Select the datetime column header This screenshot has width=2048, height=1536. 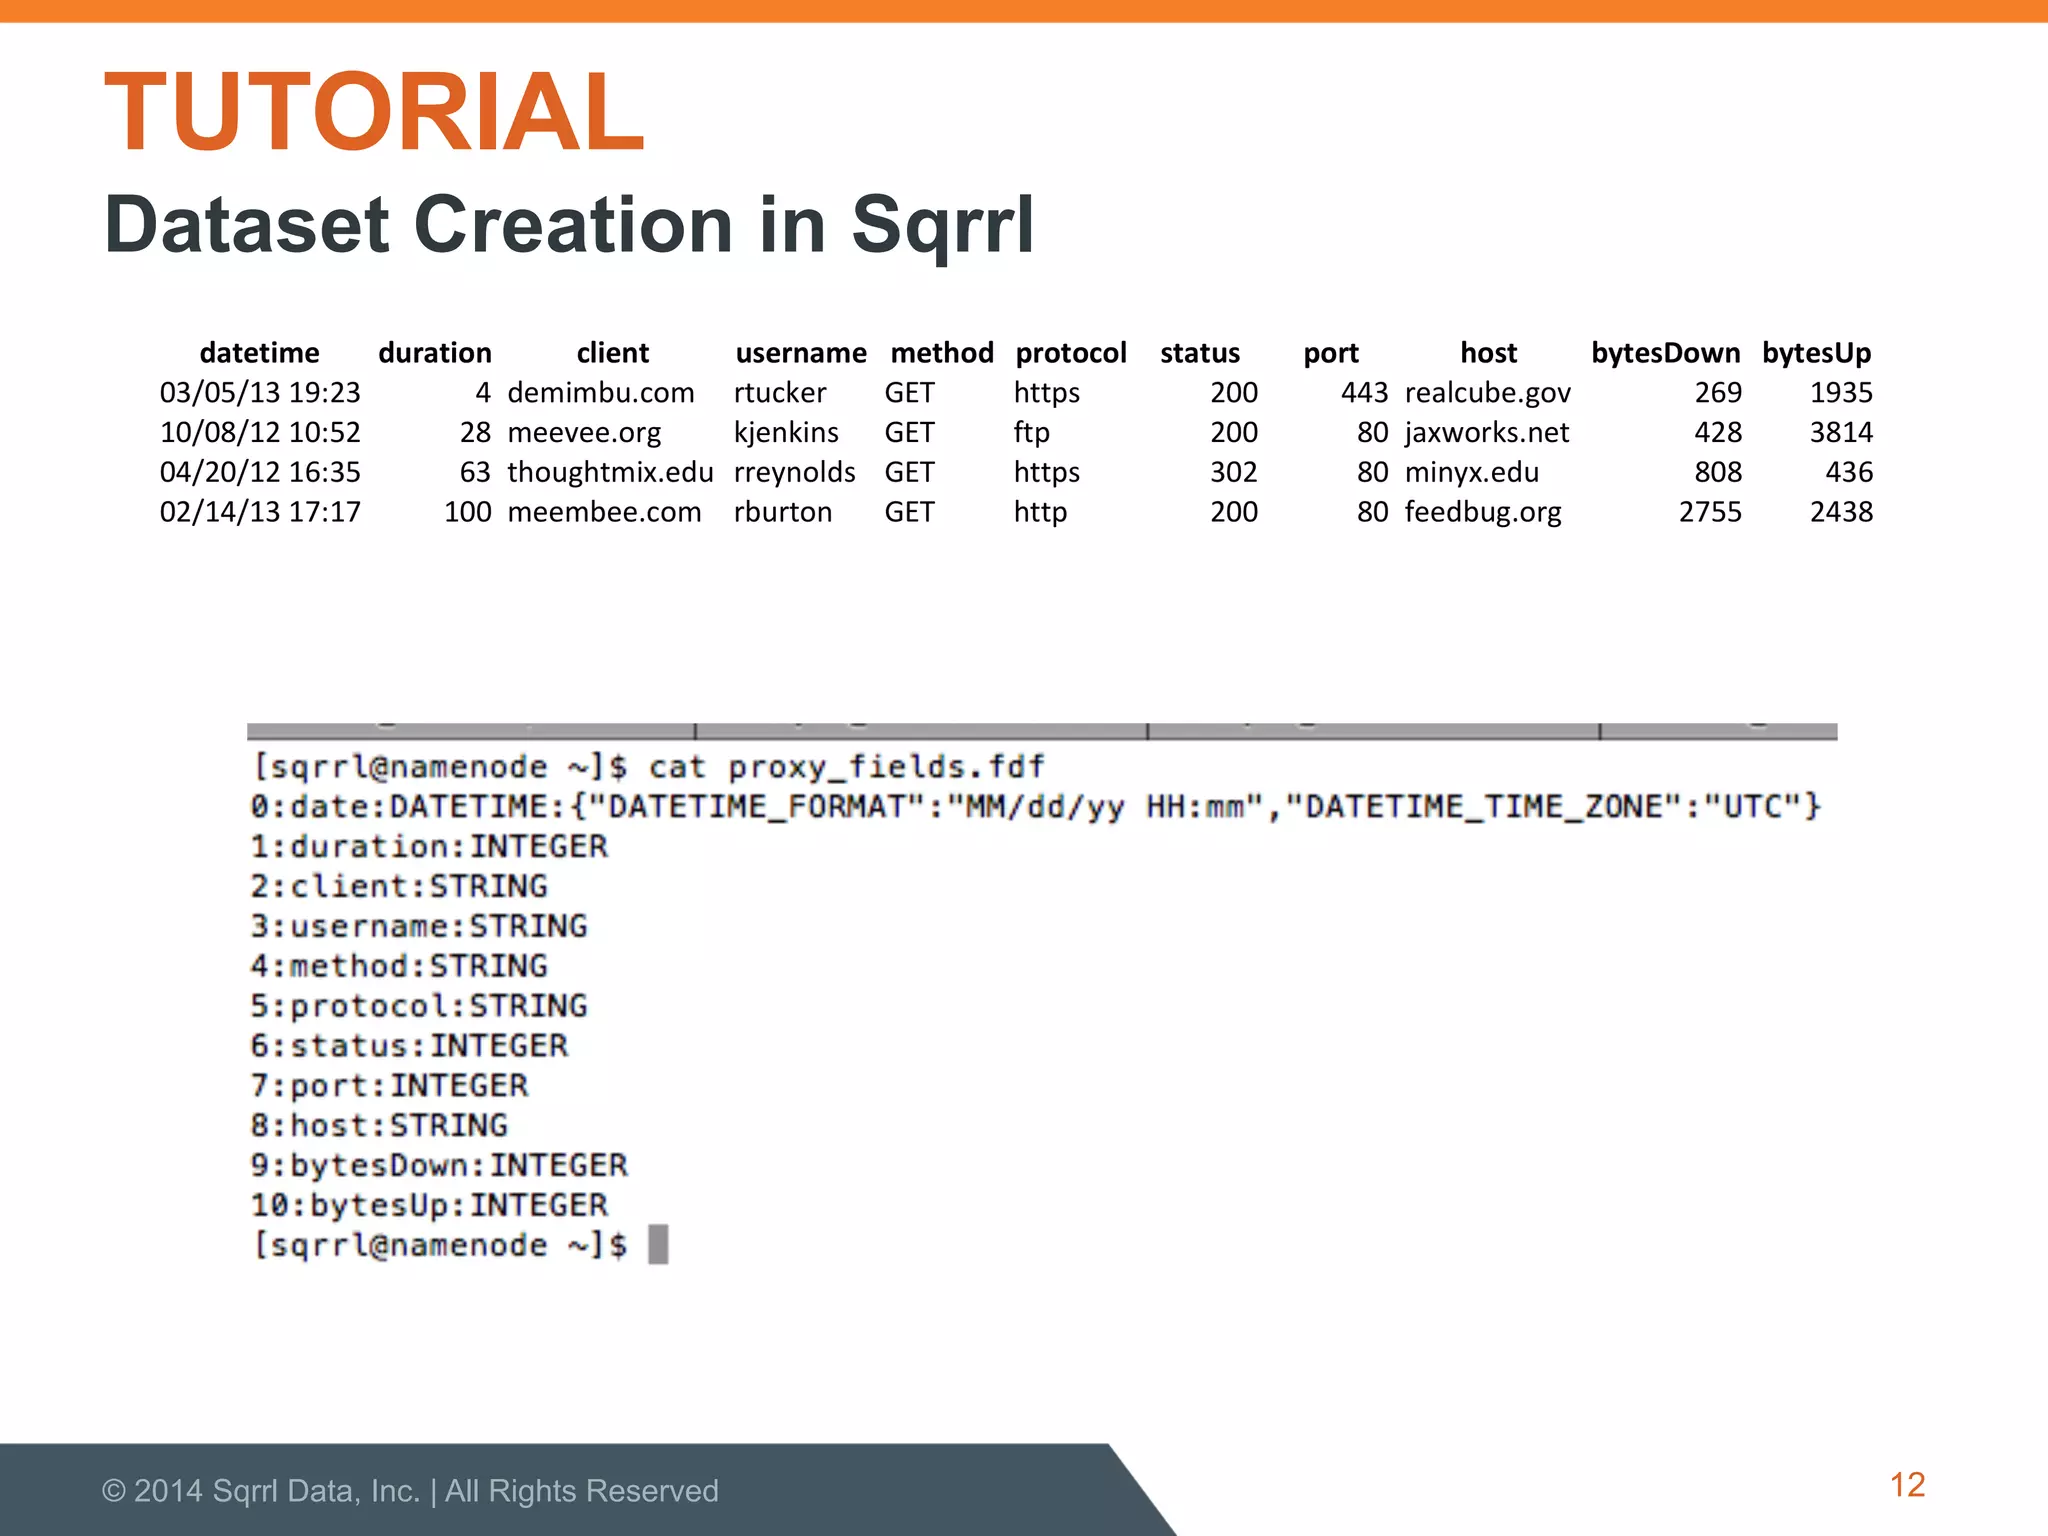[260, 353]
